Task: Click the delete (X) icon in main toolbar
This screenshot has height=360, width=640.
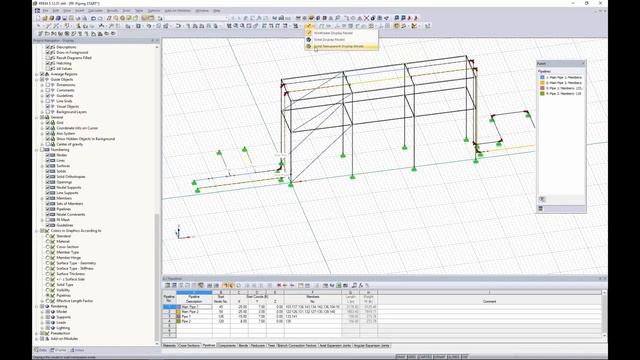Action: [x=366, y=18]
